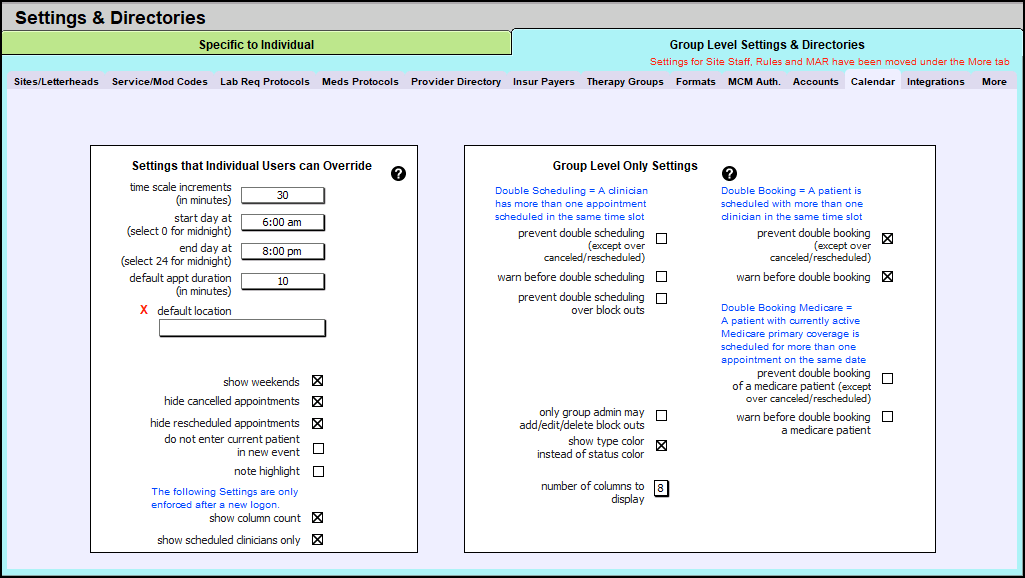This screenshot has width=1025, height=578.
Task: Select Group Level Settings & Directories tab
Action: point(767,44)
